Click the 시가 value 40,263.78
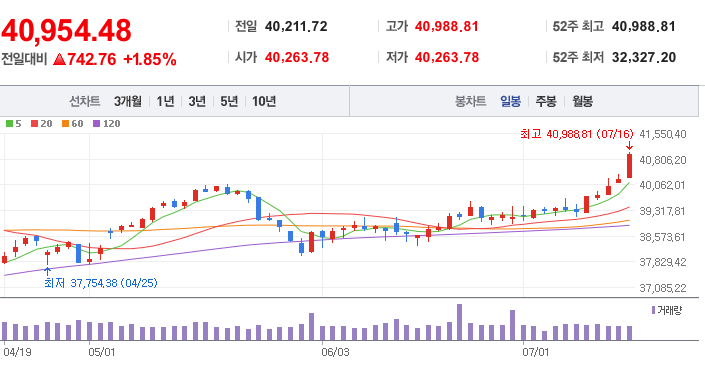Image resolution: width=705 pixels, height=365 pixels. click(297, 58)
